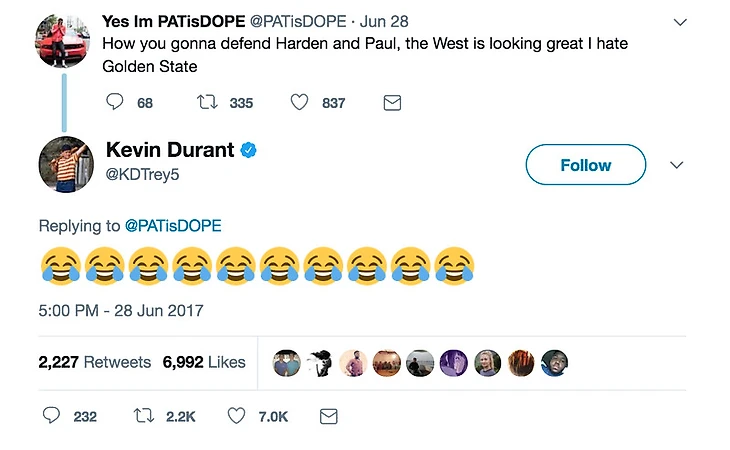Open the @KDTrey5 handle
730x450 pixels.
pyautogui.click(x=142, y=175)
